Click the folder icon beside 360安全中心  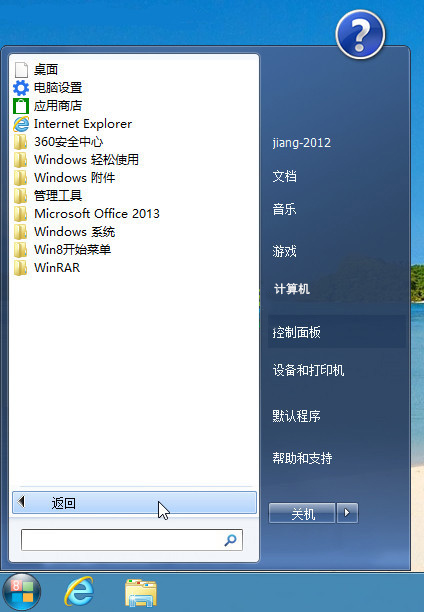(x=21, y=142)
